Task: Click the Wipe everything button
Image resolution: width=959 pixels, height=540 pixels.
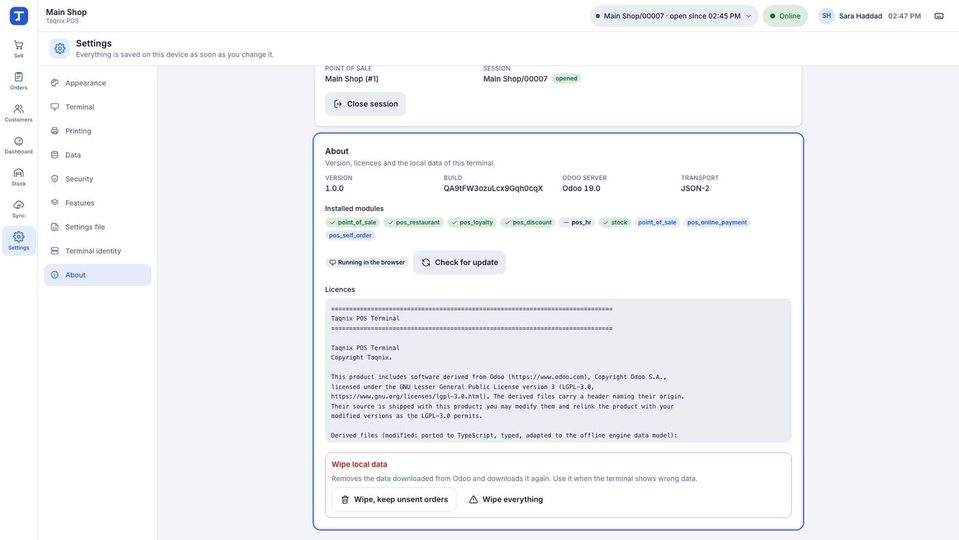Action: coord(506,500)
